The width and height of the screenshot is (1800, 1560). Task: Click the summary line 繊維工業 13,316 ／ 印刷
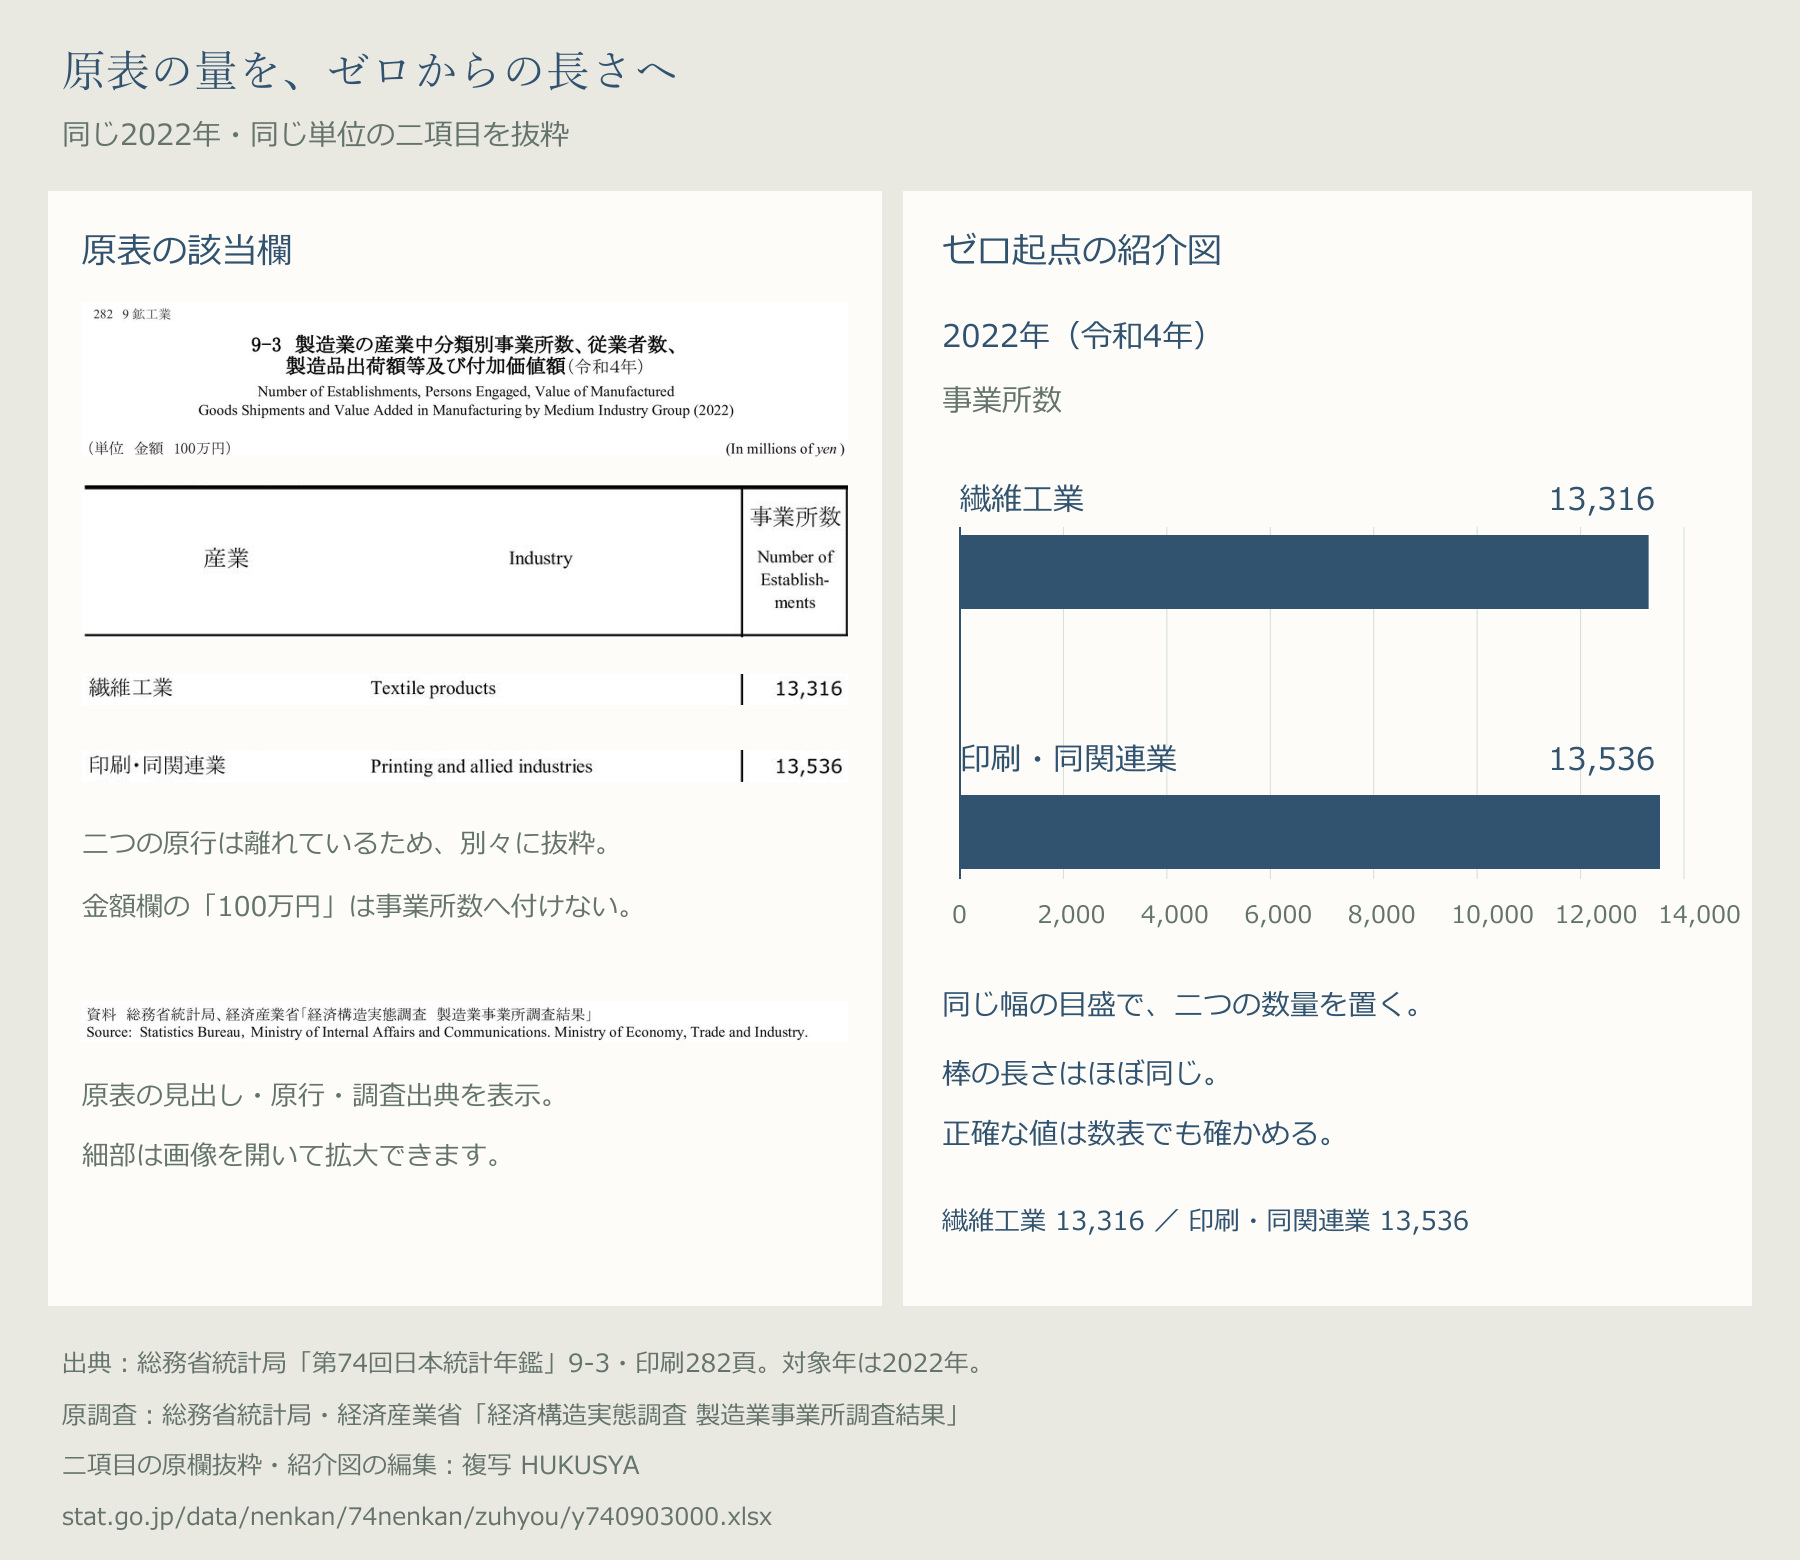pos(1205,1221)
